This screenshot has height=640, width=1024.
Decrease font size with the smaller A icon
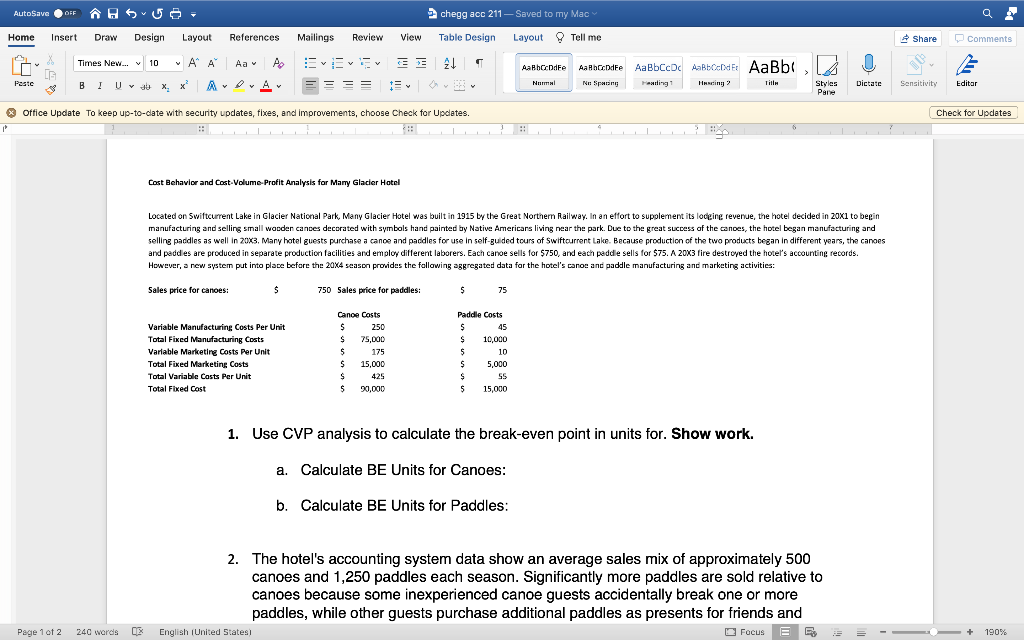[212, 63]
